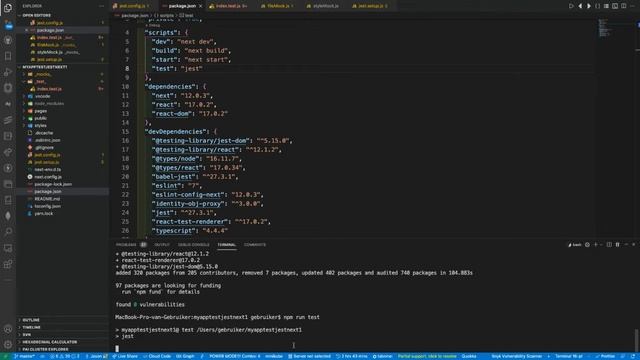This screenshot has width=640, height=360.
Task: Open package-lock.json in file tree
Action: pyautogui.click(x=53, y=184)
